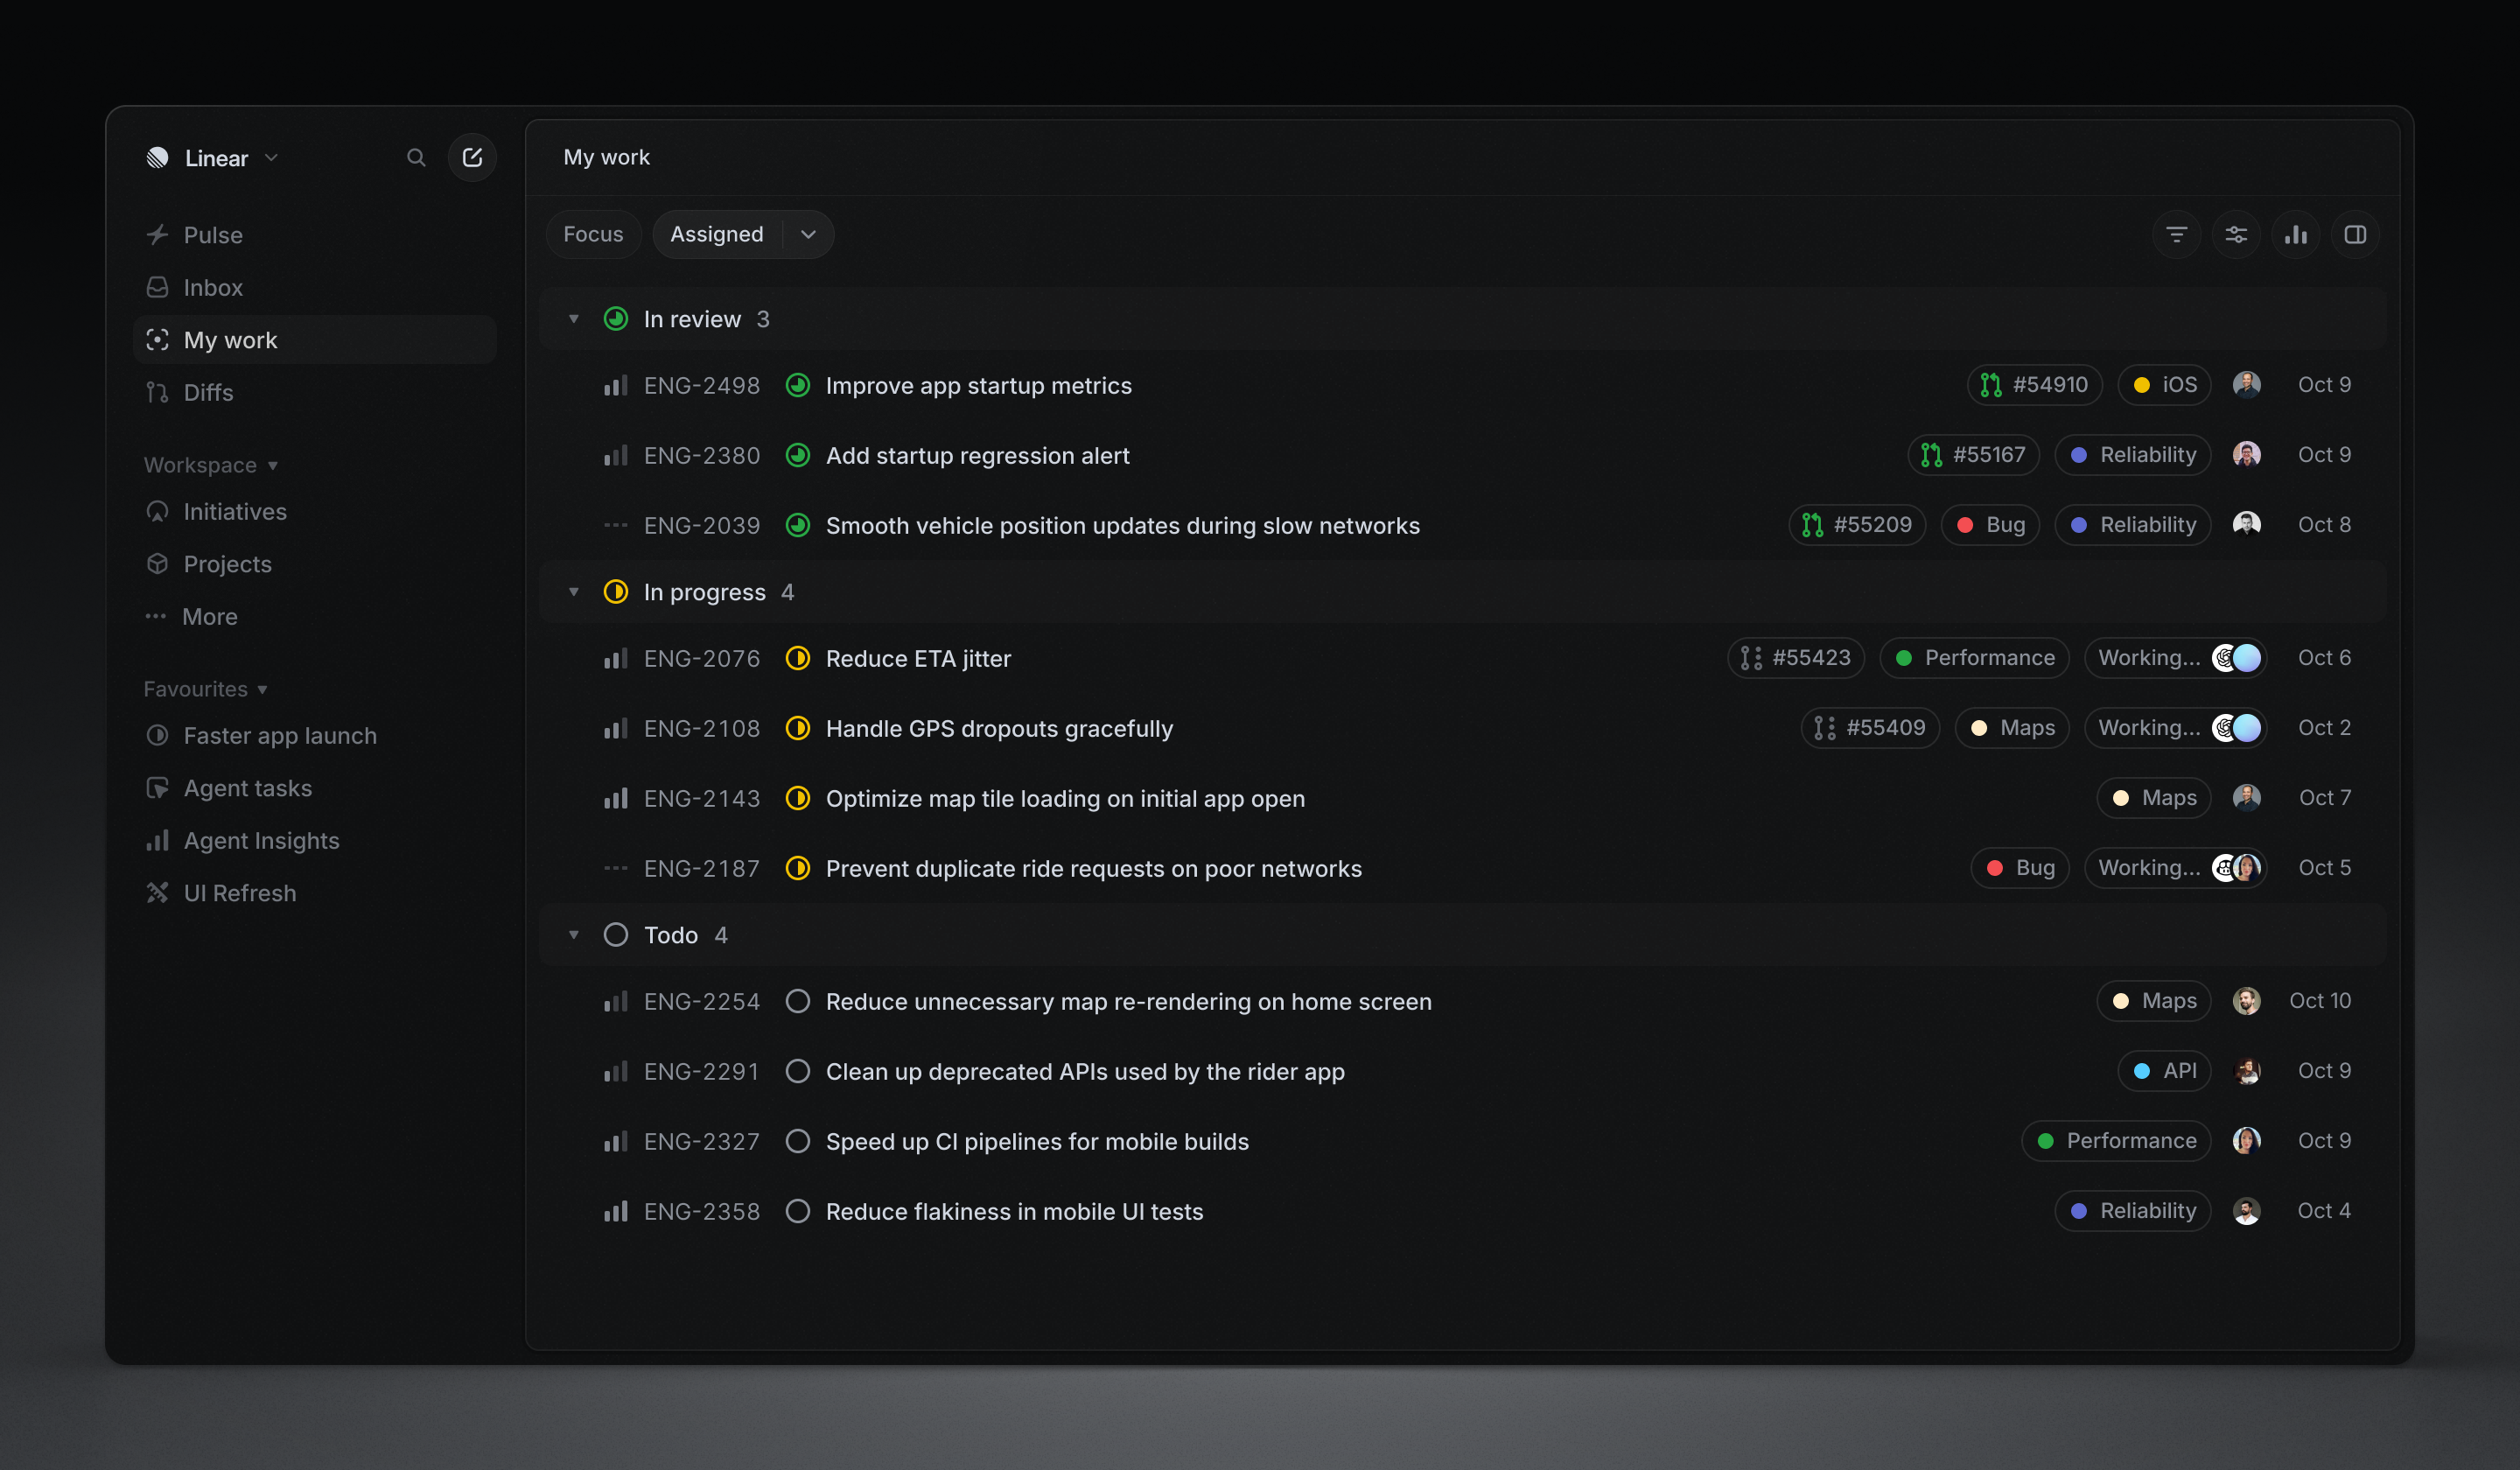
Task: Open display options sliders icon
Action: [x=2236, y=235]
